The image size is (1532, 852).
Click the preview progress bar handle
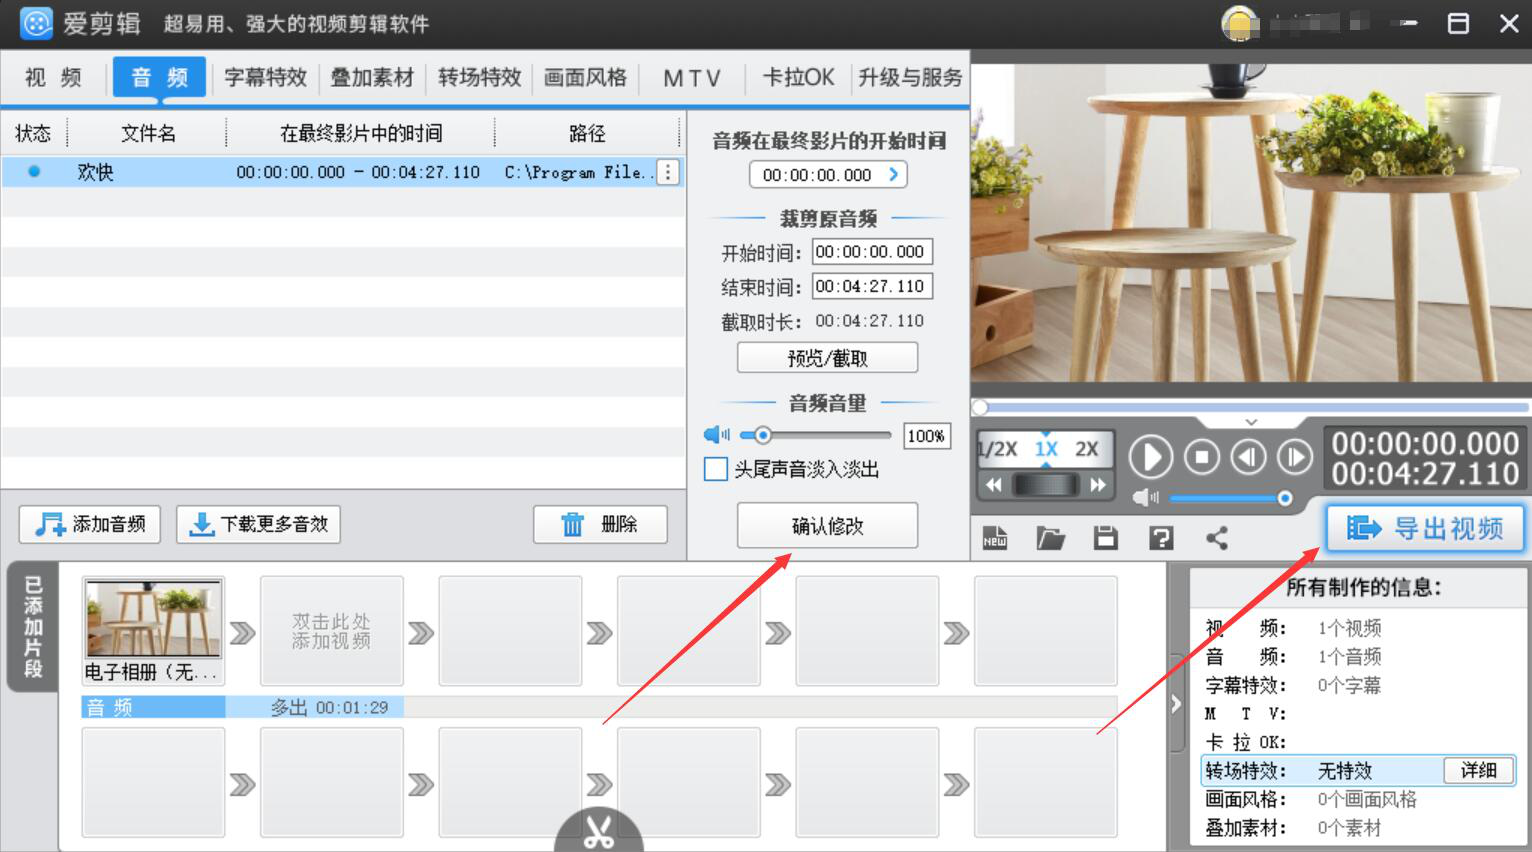point(980,407)
